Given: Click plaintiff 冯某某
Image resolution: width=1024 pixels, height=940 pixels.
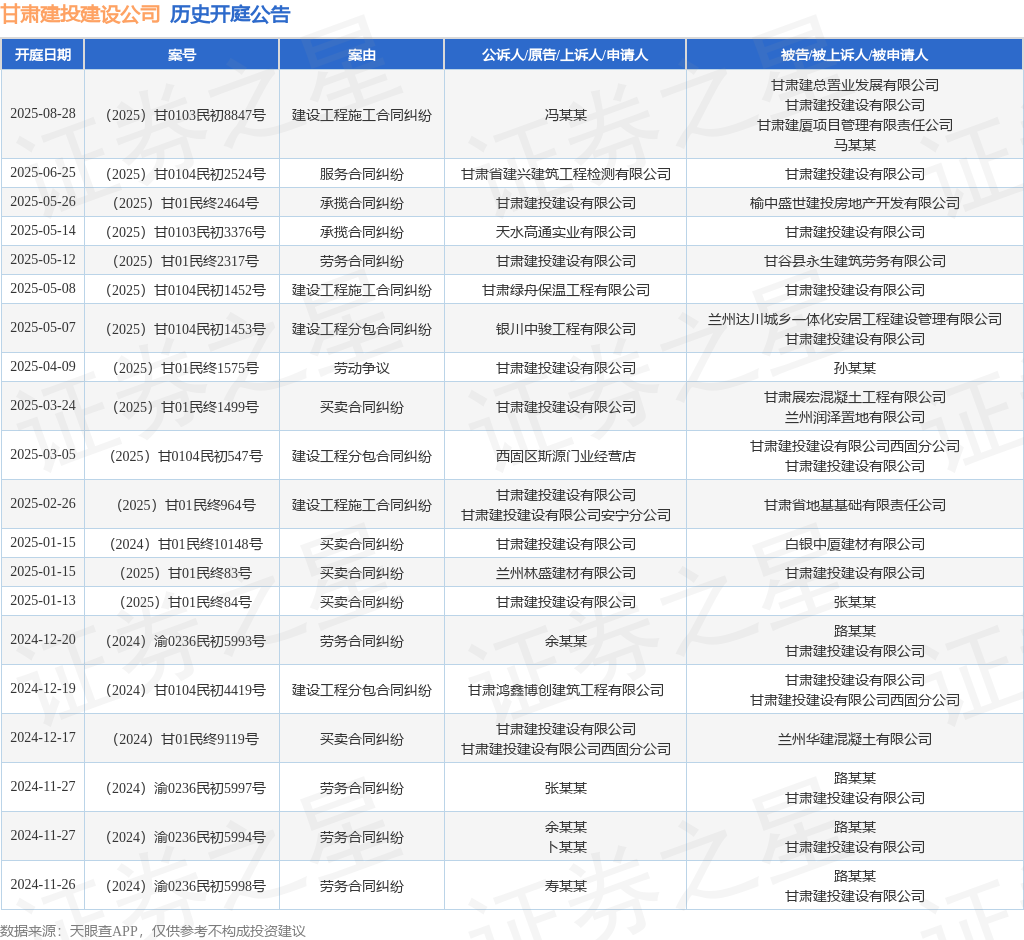Looking at the screenshot, I should click(566, 115).
